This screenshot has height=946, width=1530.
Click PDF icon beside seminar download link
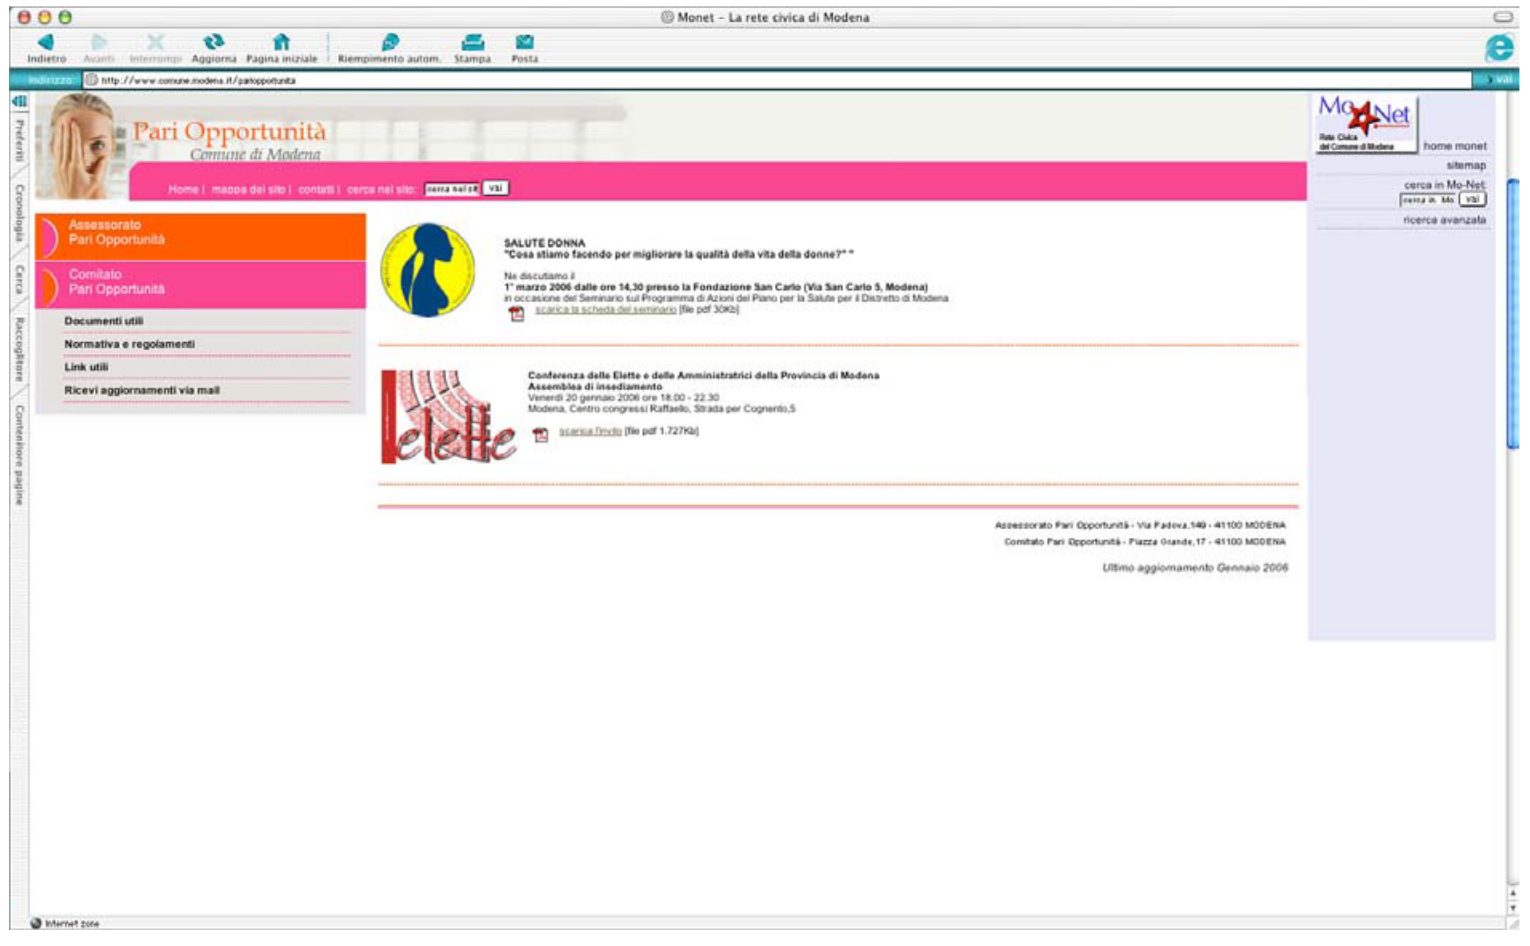tap(517, 314)
